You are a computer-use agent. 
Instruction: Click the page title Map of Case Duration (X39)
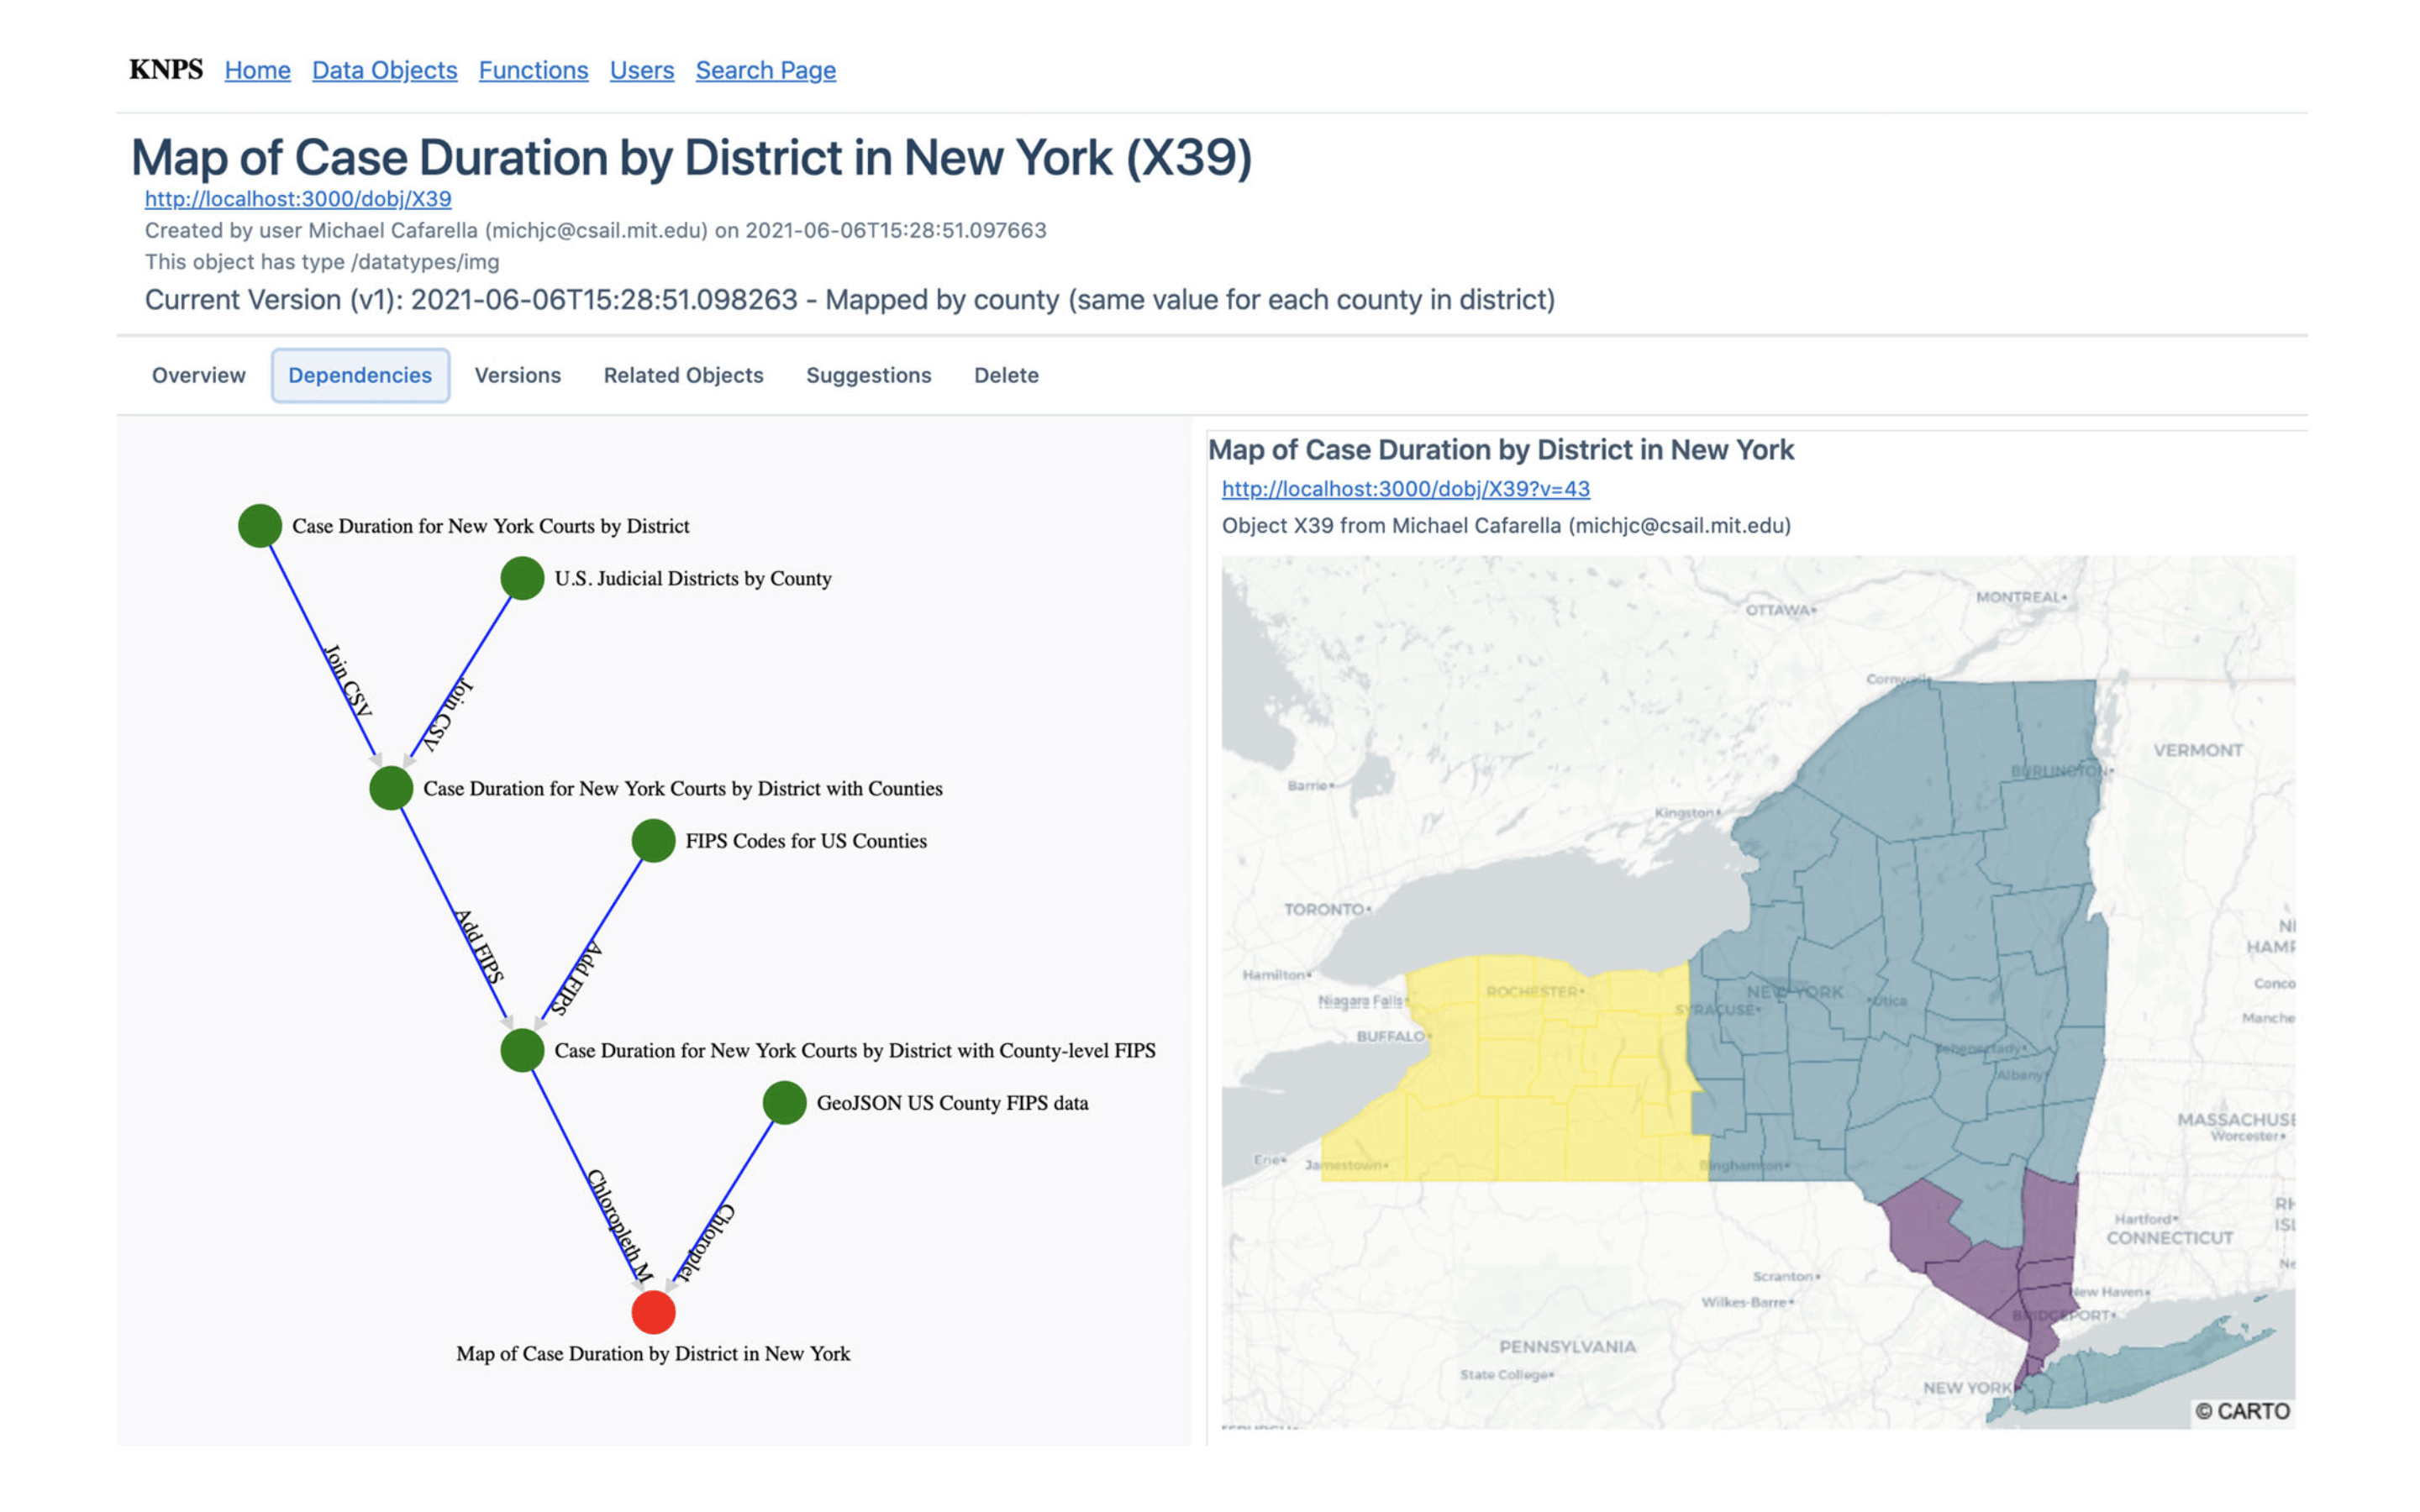point(691,158)
